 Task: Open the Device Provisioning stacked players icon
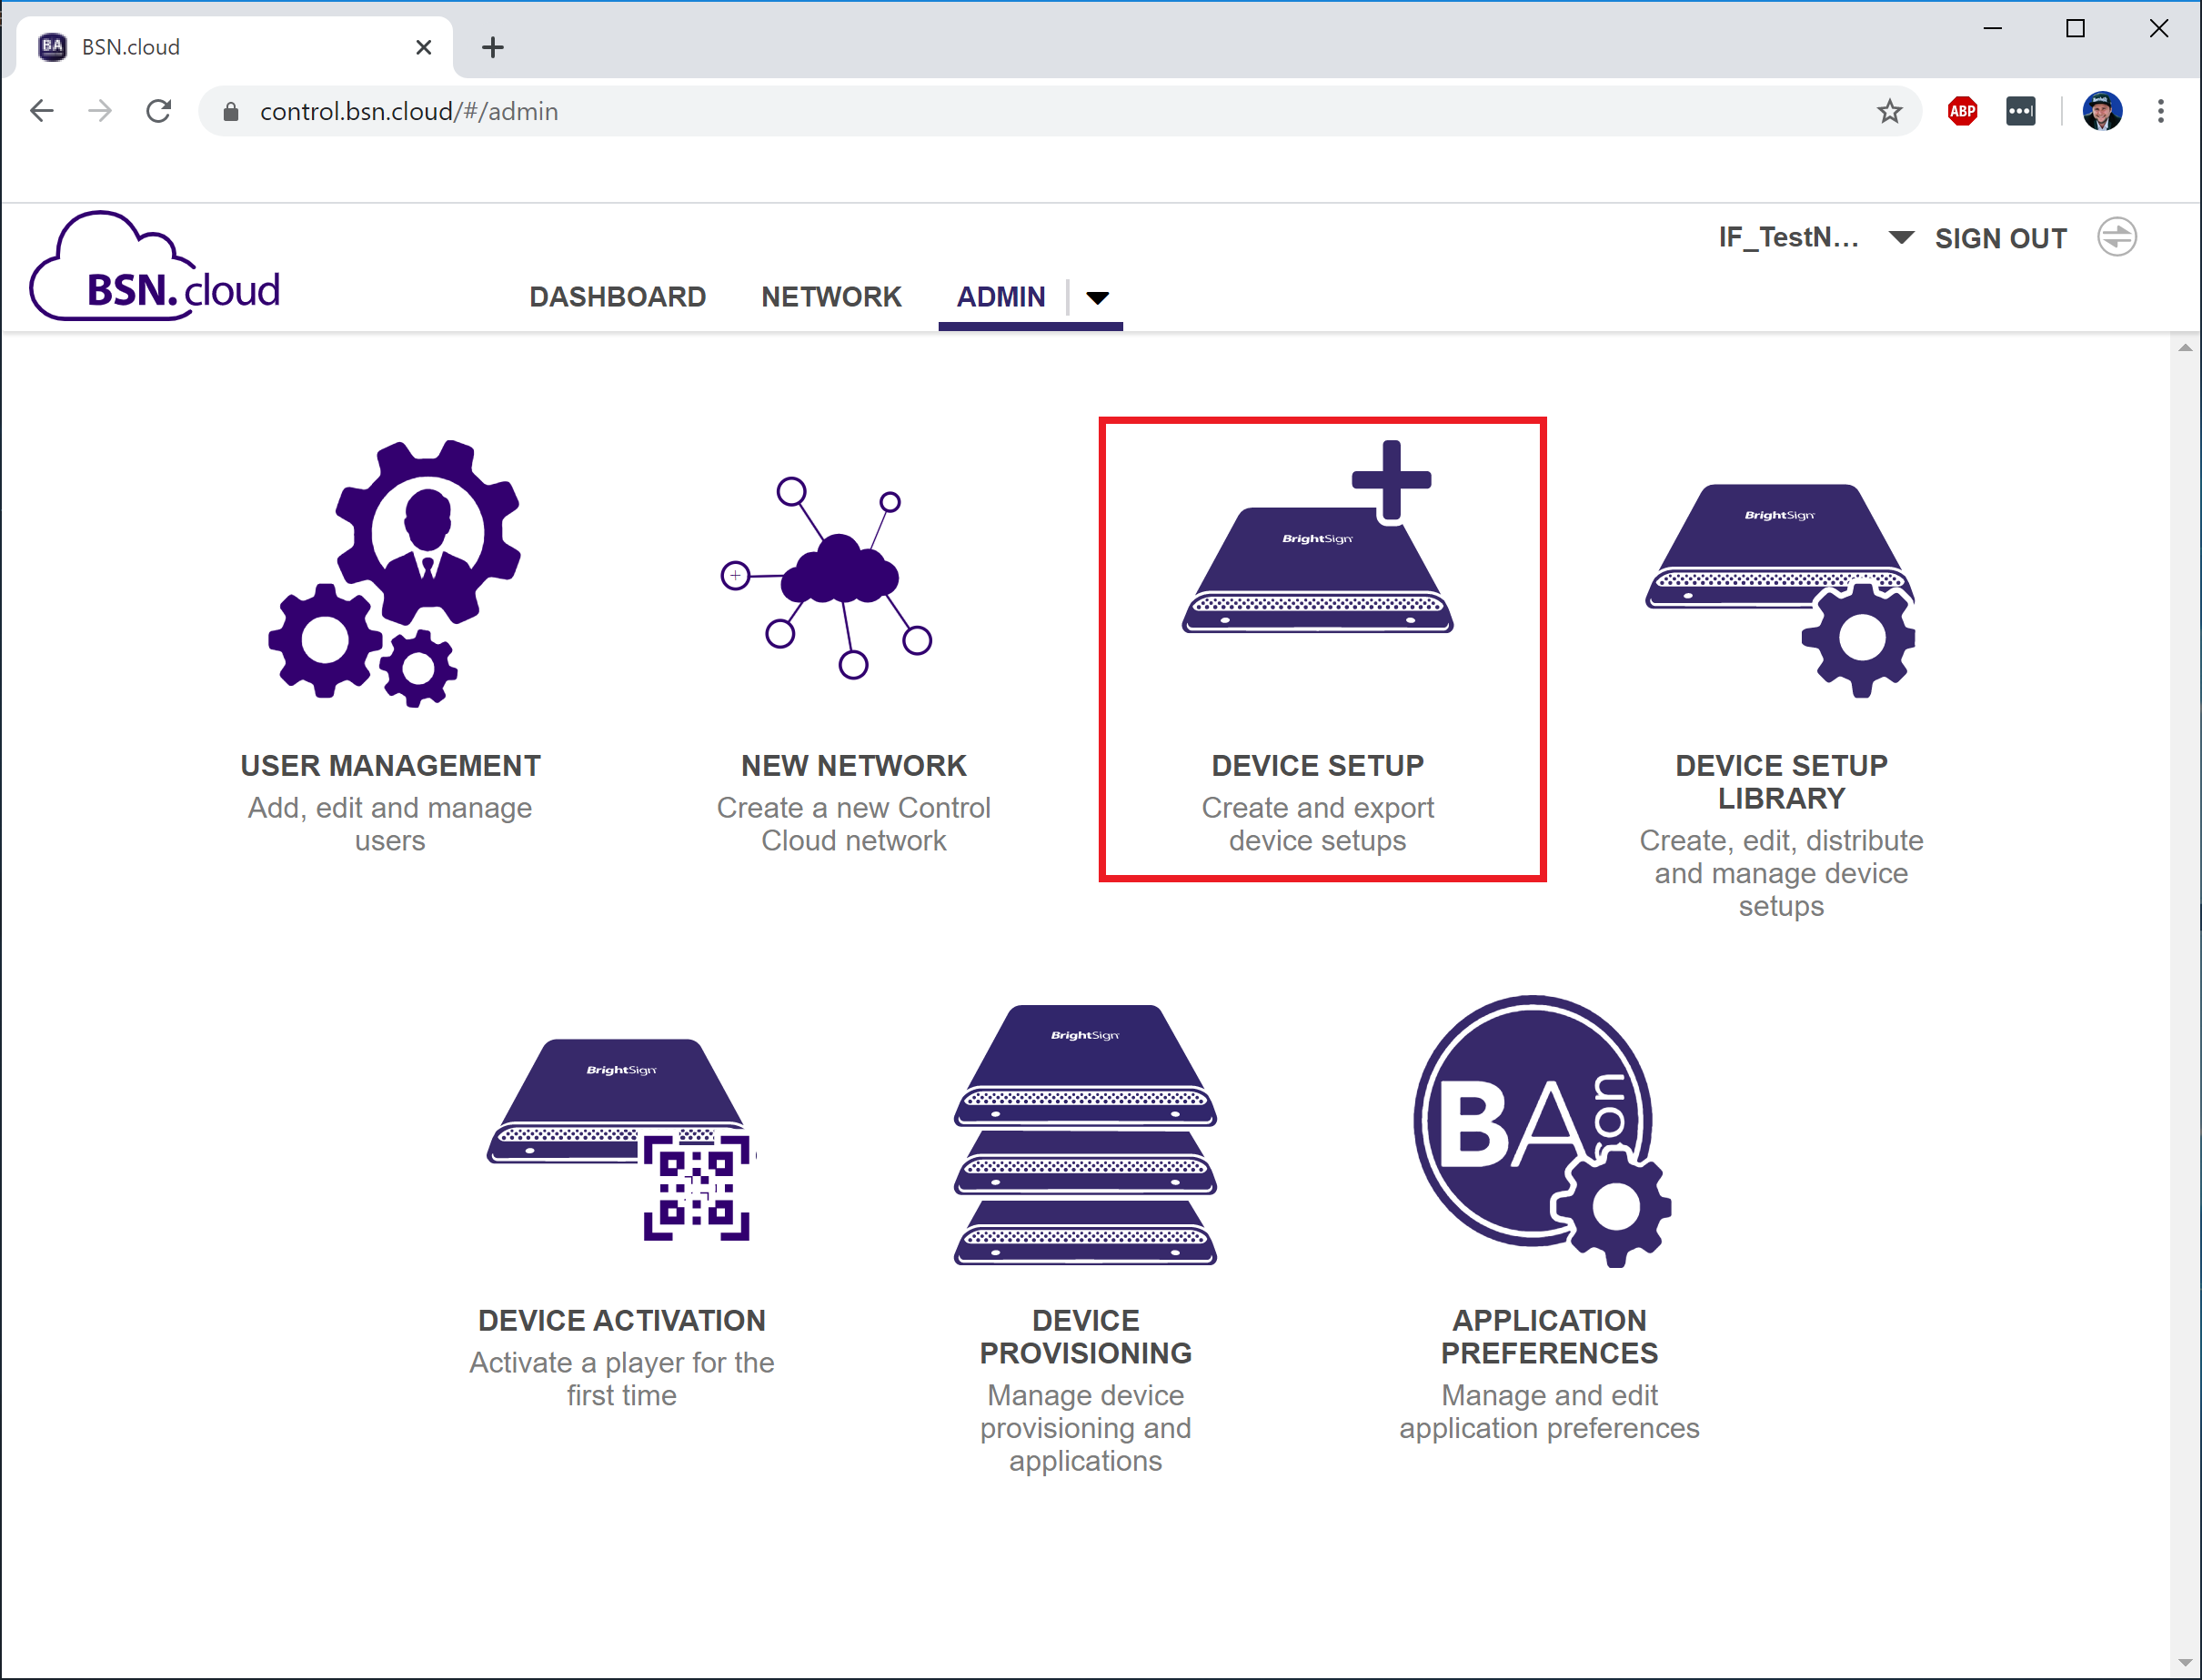tap(1085, 1135)
